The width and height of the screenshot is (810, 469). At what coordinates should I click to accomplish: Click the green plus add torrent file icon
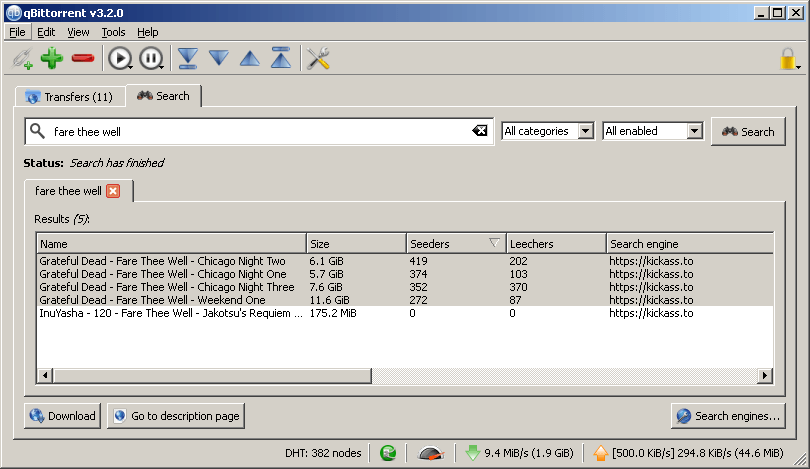[52, 58]
